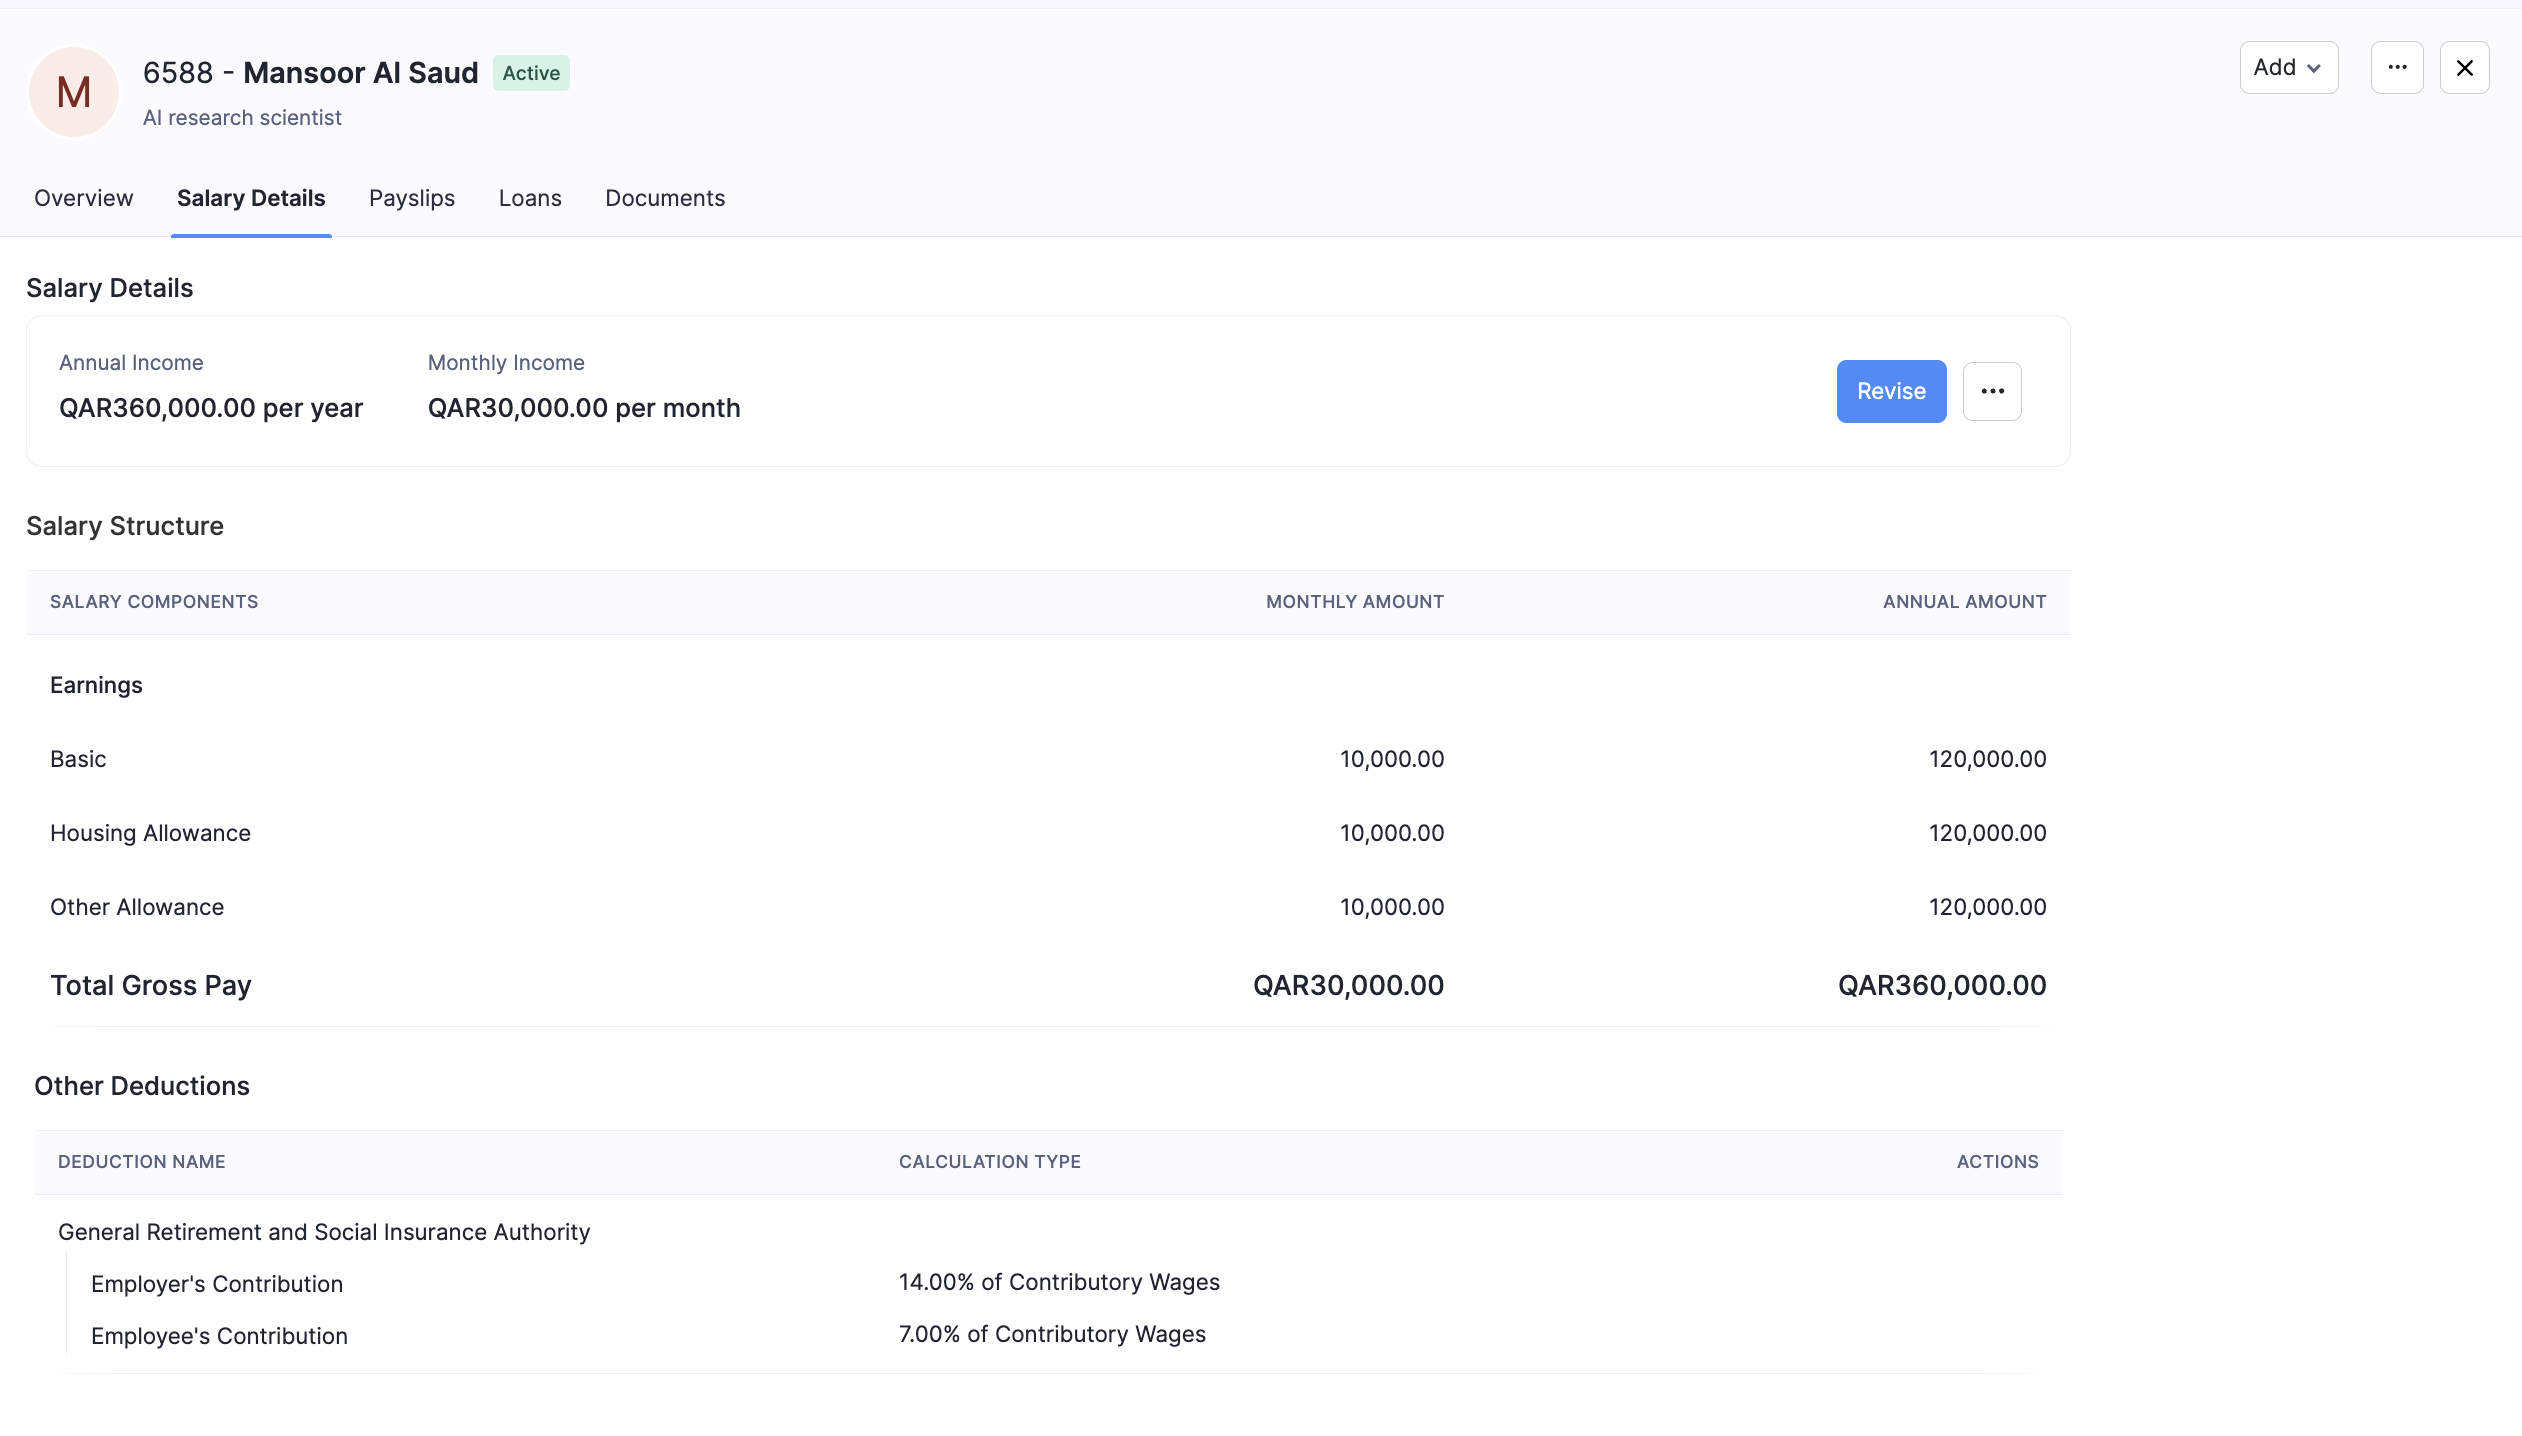This screenshot has width=2522, height=1436.
Task: Click the M avatar profile picture
Action: (x=73, y=92)
